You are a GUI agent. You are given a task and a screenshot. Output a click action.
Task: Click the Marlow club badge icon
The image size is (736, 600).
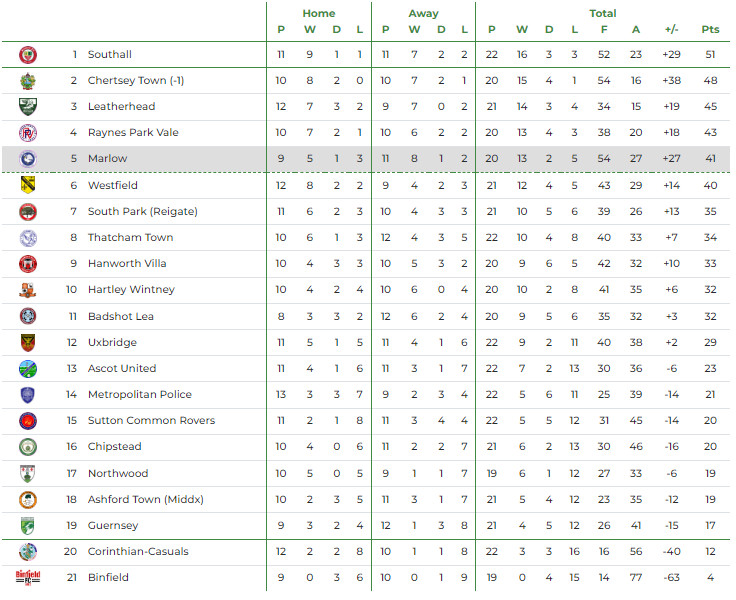28,158
